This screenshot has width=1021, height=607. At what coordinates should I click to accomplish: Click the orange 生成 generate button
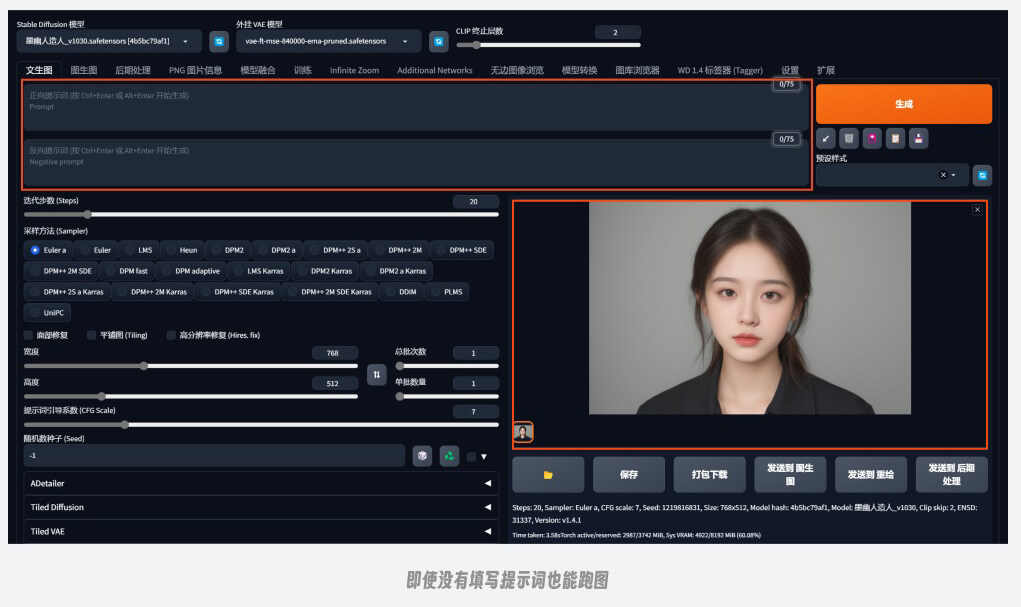(x=903, y=104)
